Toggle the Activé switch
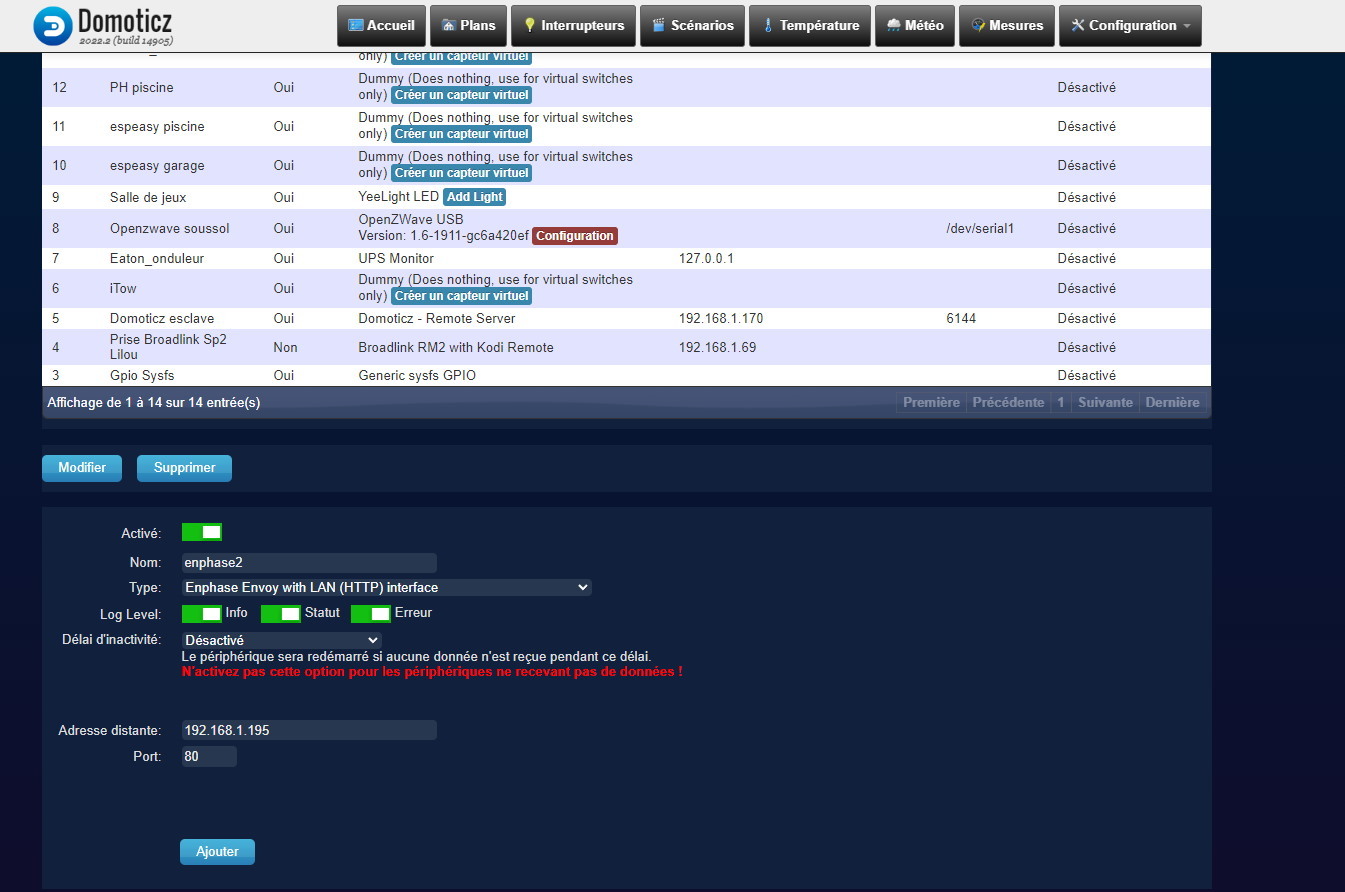This screenshot has width=1345, height=892. pyautogui.click(x=202, y=532)
